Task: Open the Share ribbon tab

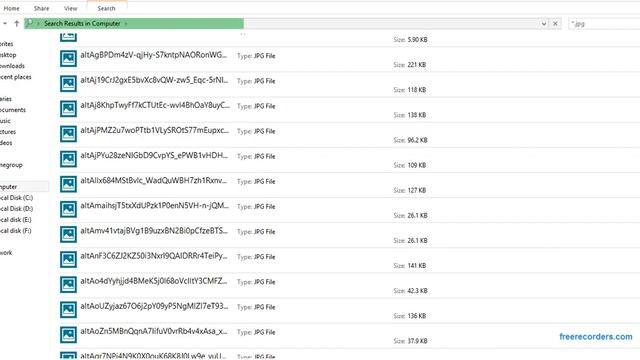Action: tap(41, 8)
